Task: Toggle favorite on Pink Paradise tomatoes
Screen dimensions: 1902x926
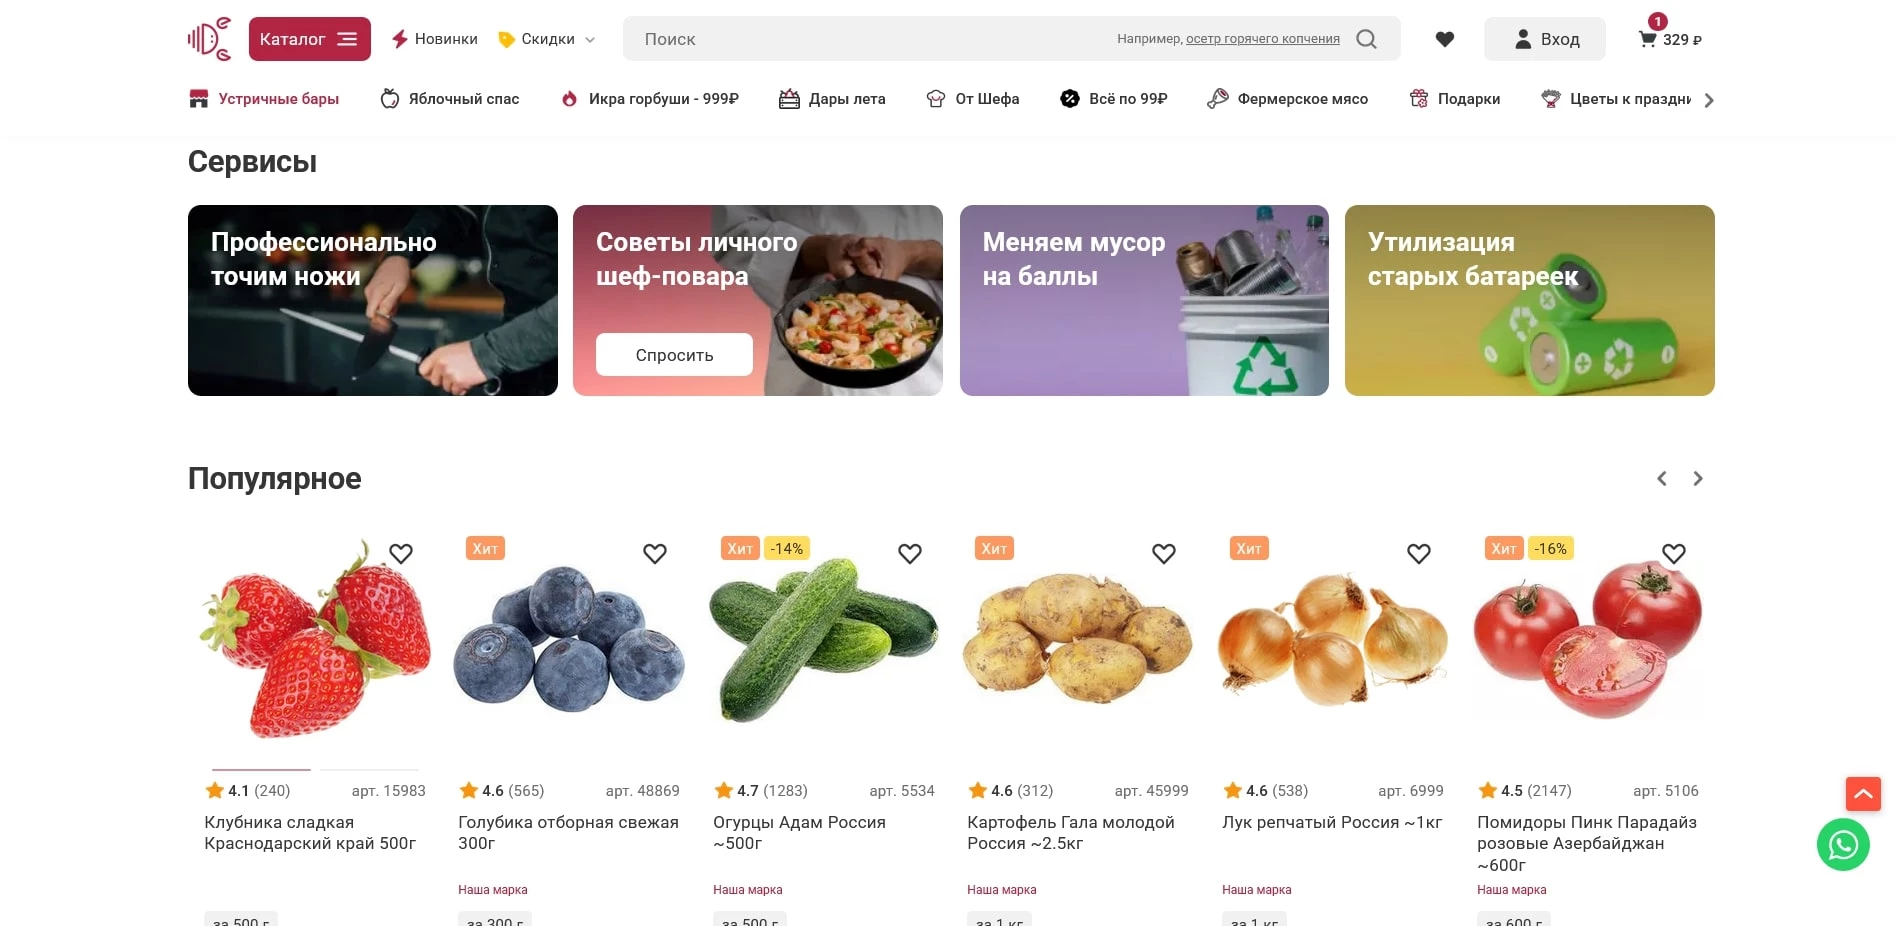Action: click(1673, 553)
